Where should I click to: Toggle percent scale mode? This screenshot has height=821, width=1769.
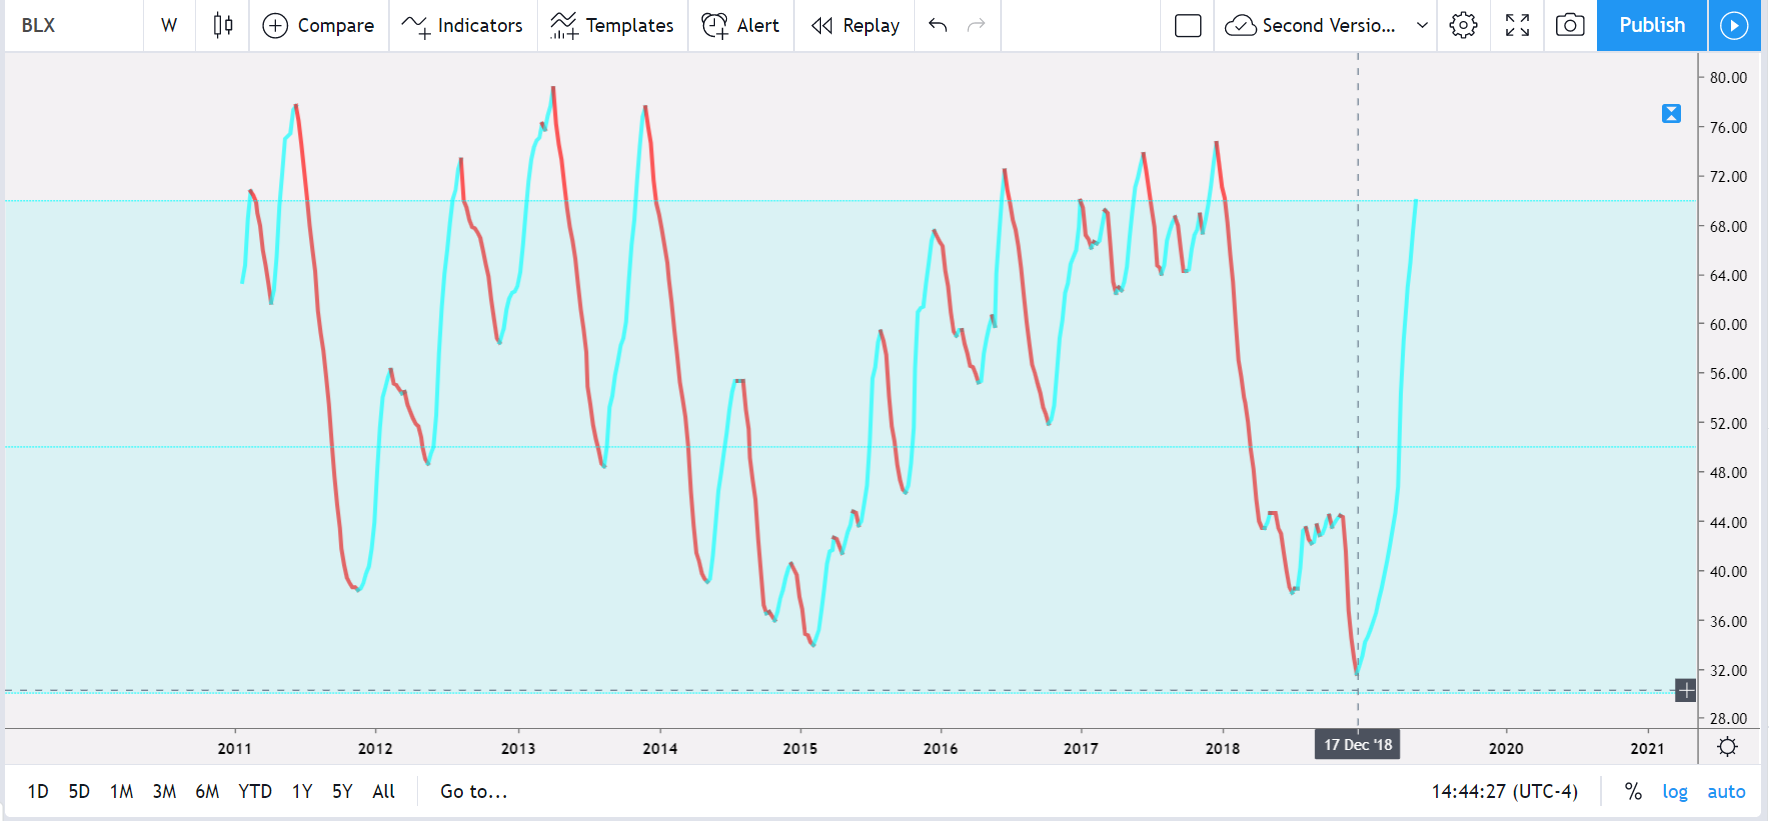(x=1633, y=792)
